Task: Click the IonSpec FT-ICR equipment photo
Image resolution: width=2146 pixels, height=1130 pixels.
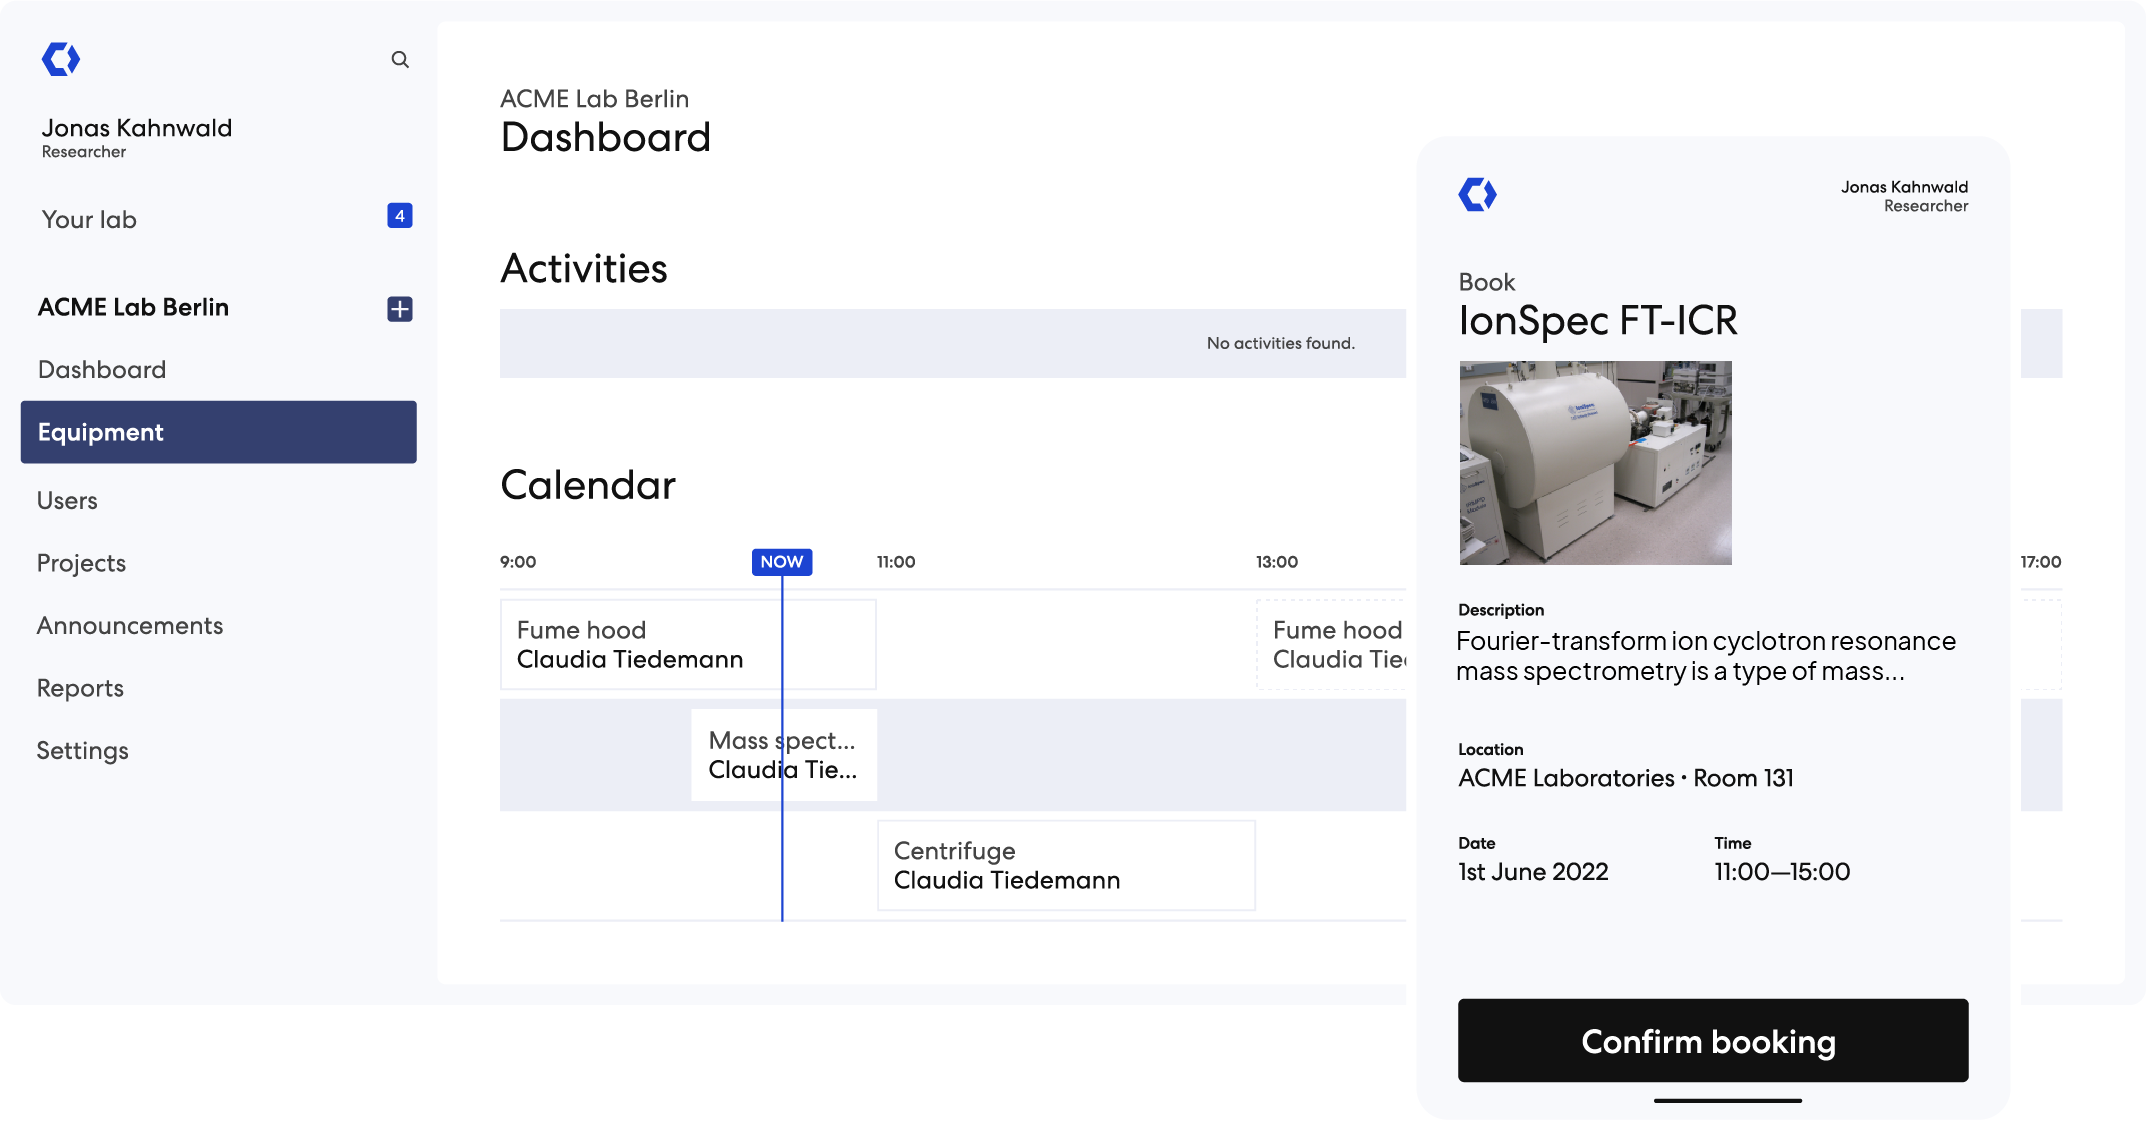Action: (1595, 463)
